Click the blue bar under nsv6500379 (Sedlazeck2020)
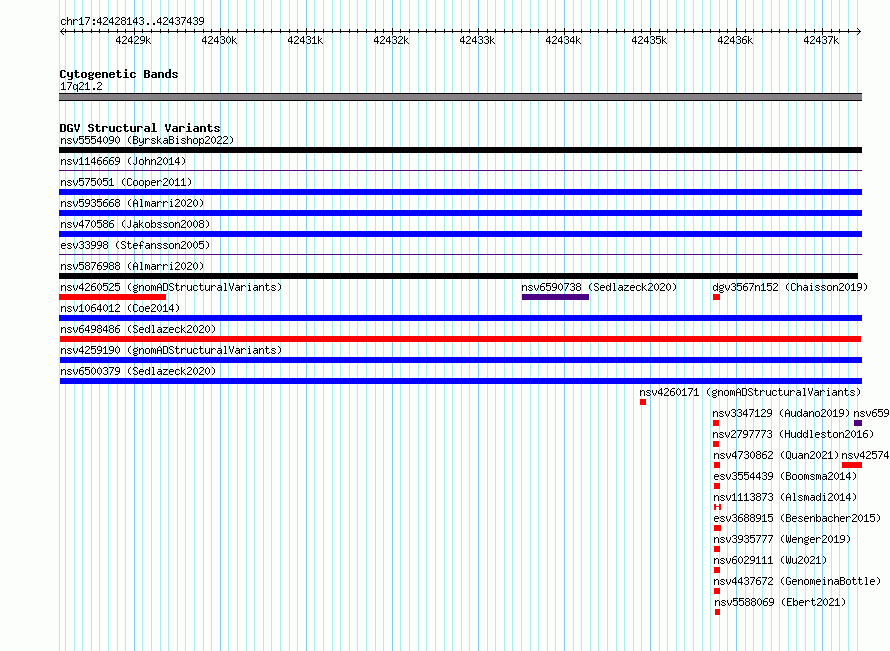 460,381
